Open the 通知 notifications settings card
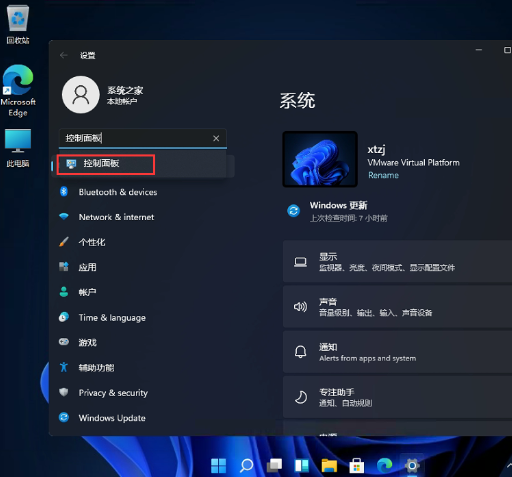The image size is (512, 477). [397, 352]
